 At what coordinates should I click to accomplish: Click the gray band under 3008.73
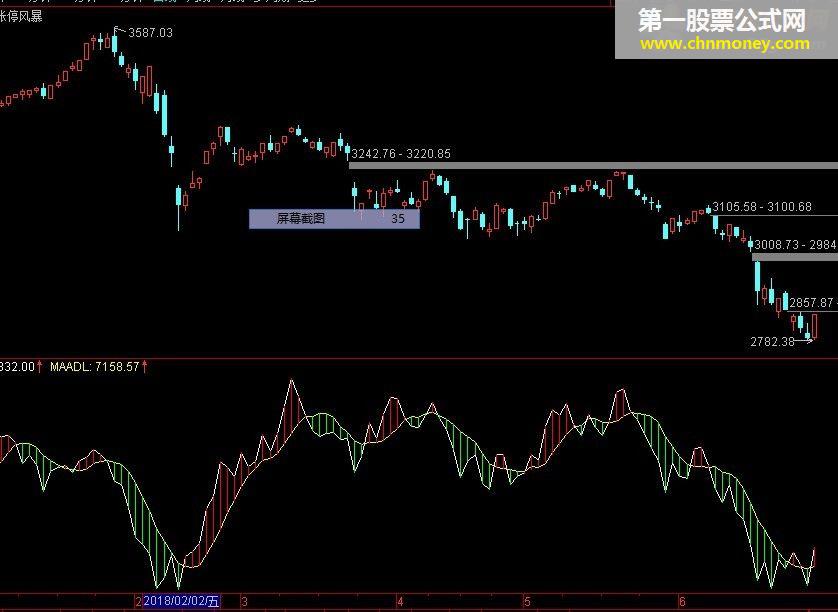795,257
